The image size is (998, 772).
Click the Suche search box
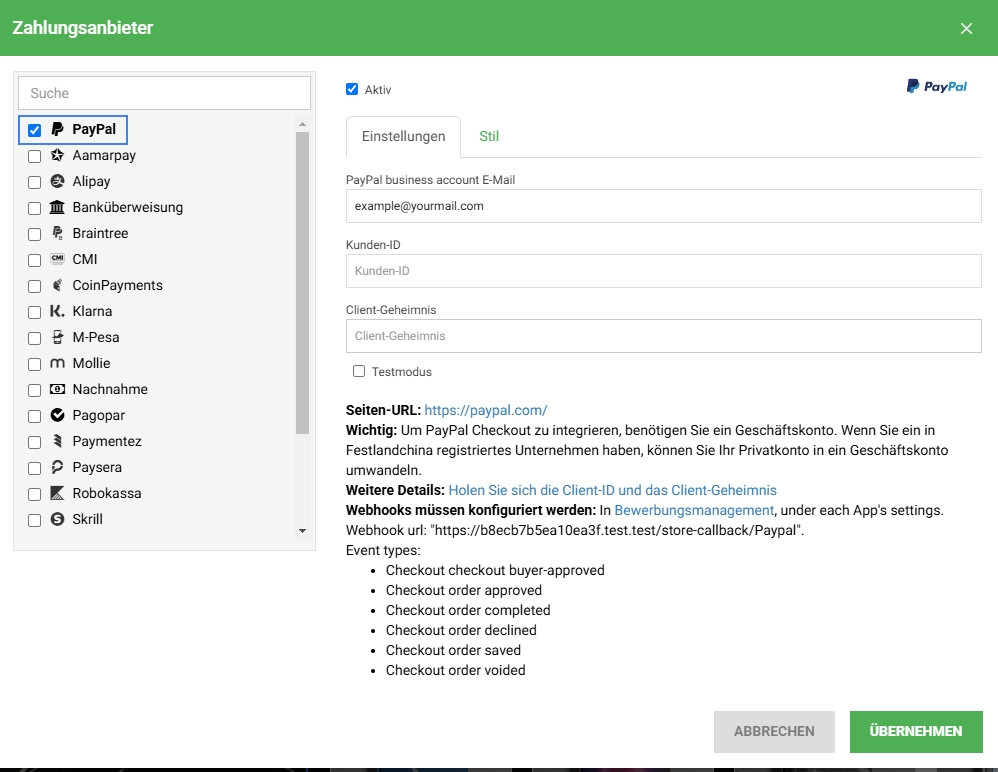(x=165, y=93)
